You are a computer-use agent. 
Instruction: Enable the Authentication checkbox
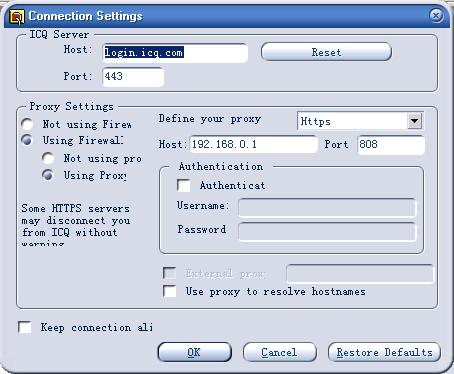tap(184, 186)
